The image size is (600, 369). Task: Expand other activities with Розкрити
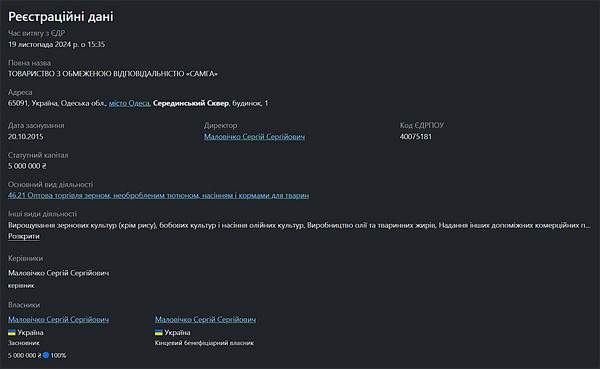tap(24, 236)
